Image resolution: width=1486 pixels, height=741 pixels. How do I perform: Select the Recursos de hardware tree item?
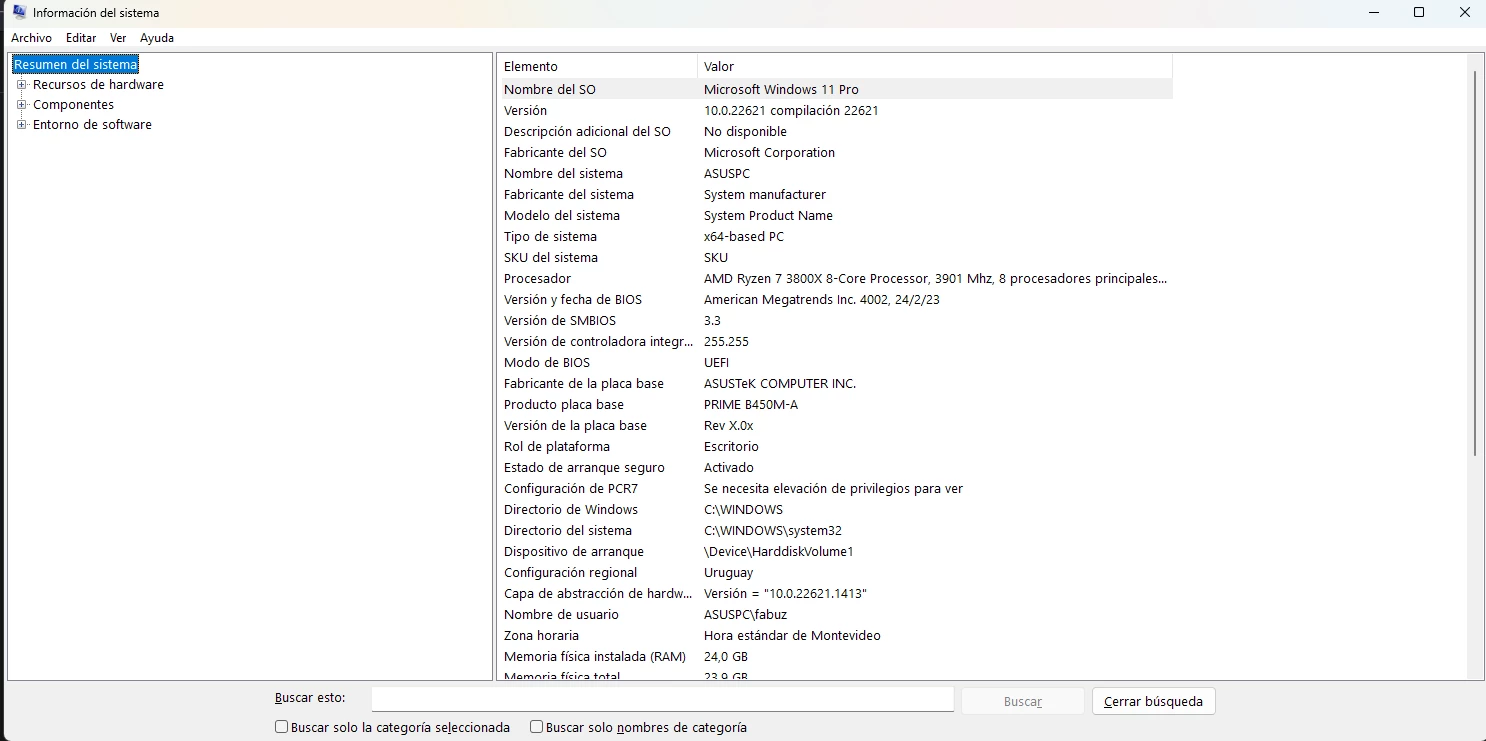98,85
